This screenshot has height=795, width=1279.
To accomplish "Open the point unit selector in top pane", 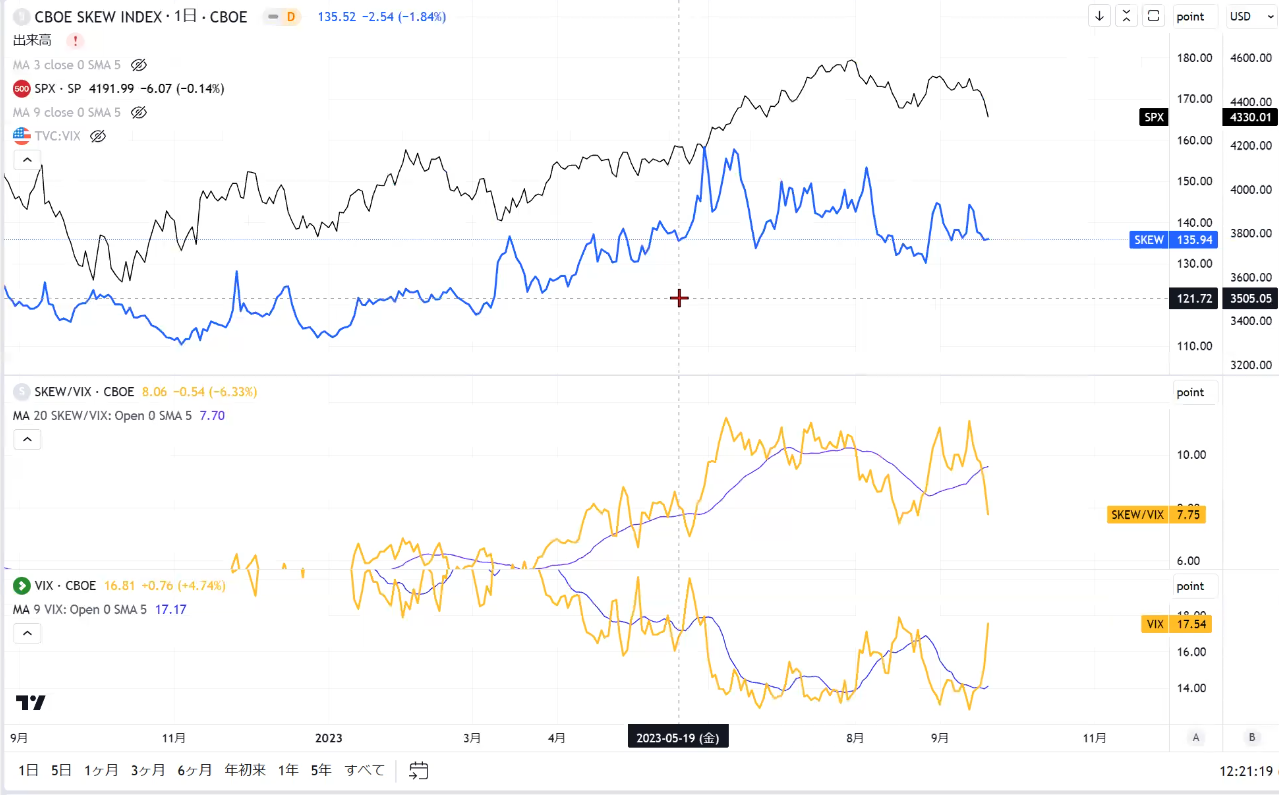I will point(1195,16).
